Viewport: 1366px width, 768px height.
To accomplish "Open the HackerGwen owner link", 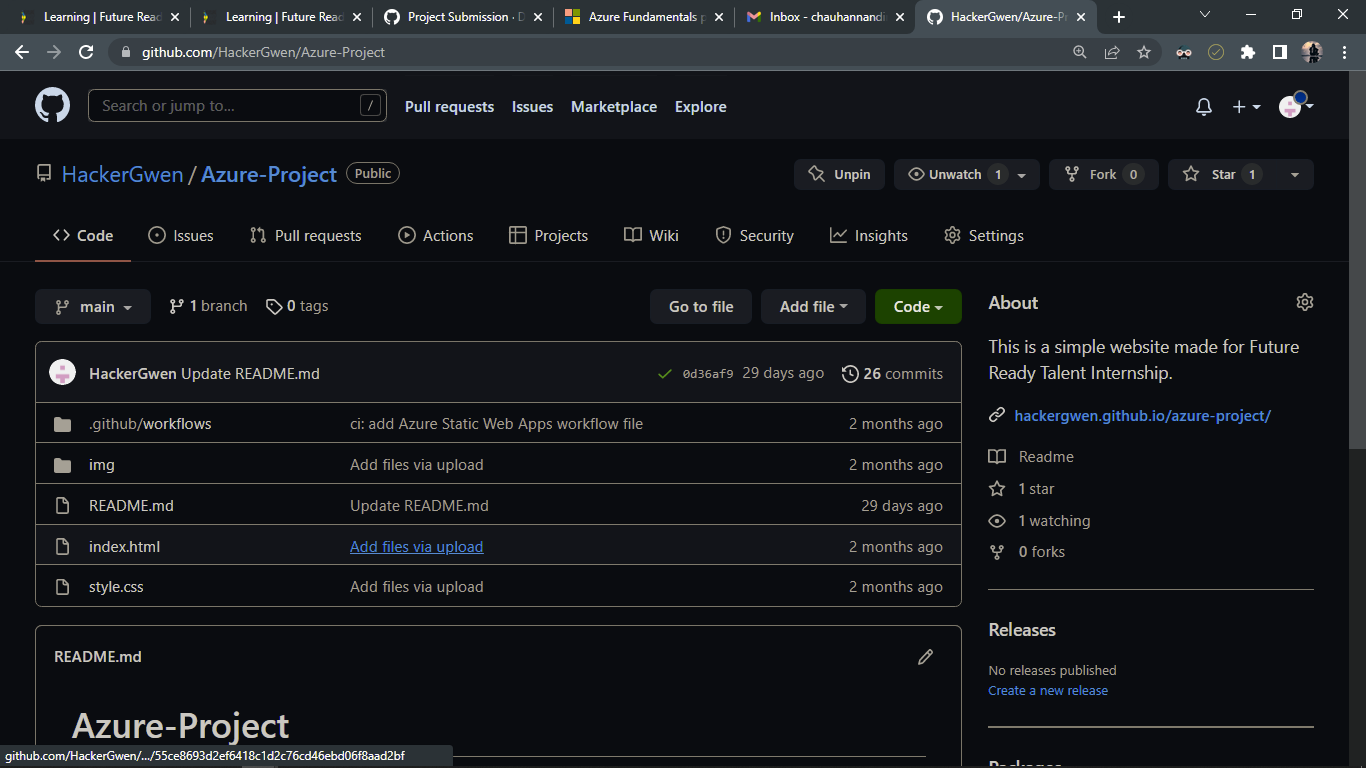I will pyautogui.click(x=122, y=174).
